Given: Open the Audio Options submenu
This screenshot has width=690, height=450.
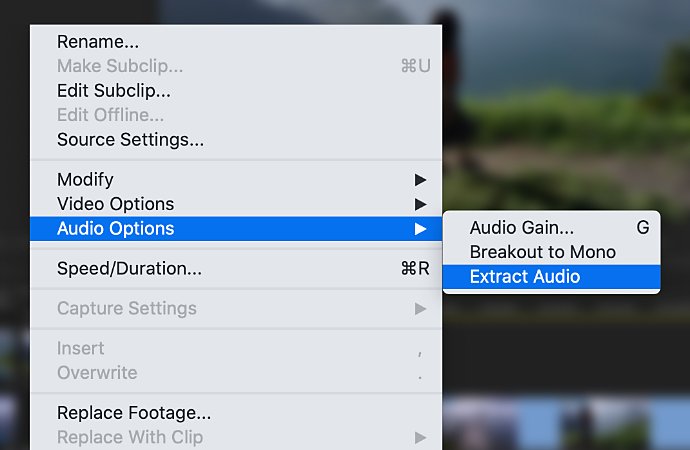Looking at the screenshot, I should [236, 228].
